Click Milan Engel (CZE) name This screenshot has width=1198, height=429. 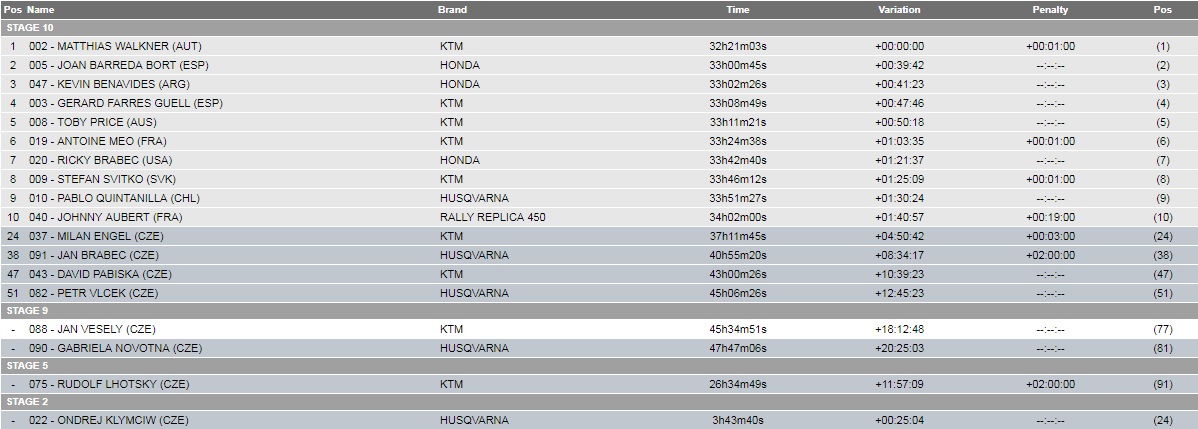[110, 236]
